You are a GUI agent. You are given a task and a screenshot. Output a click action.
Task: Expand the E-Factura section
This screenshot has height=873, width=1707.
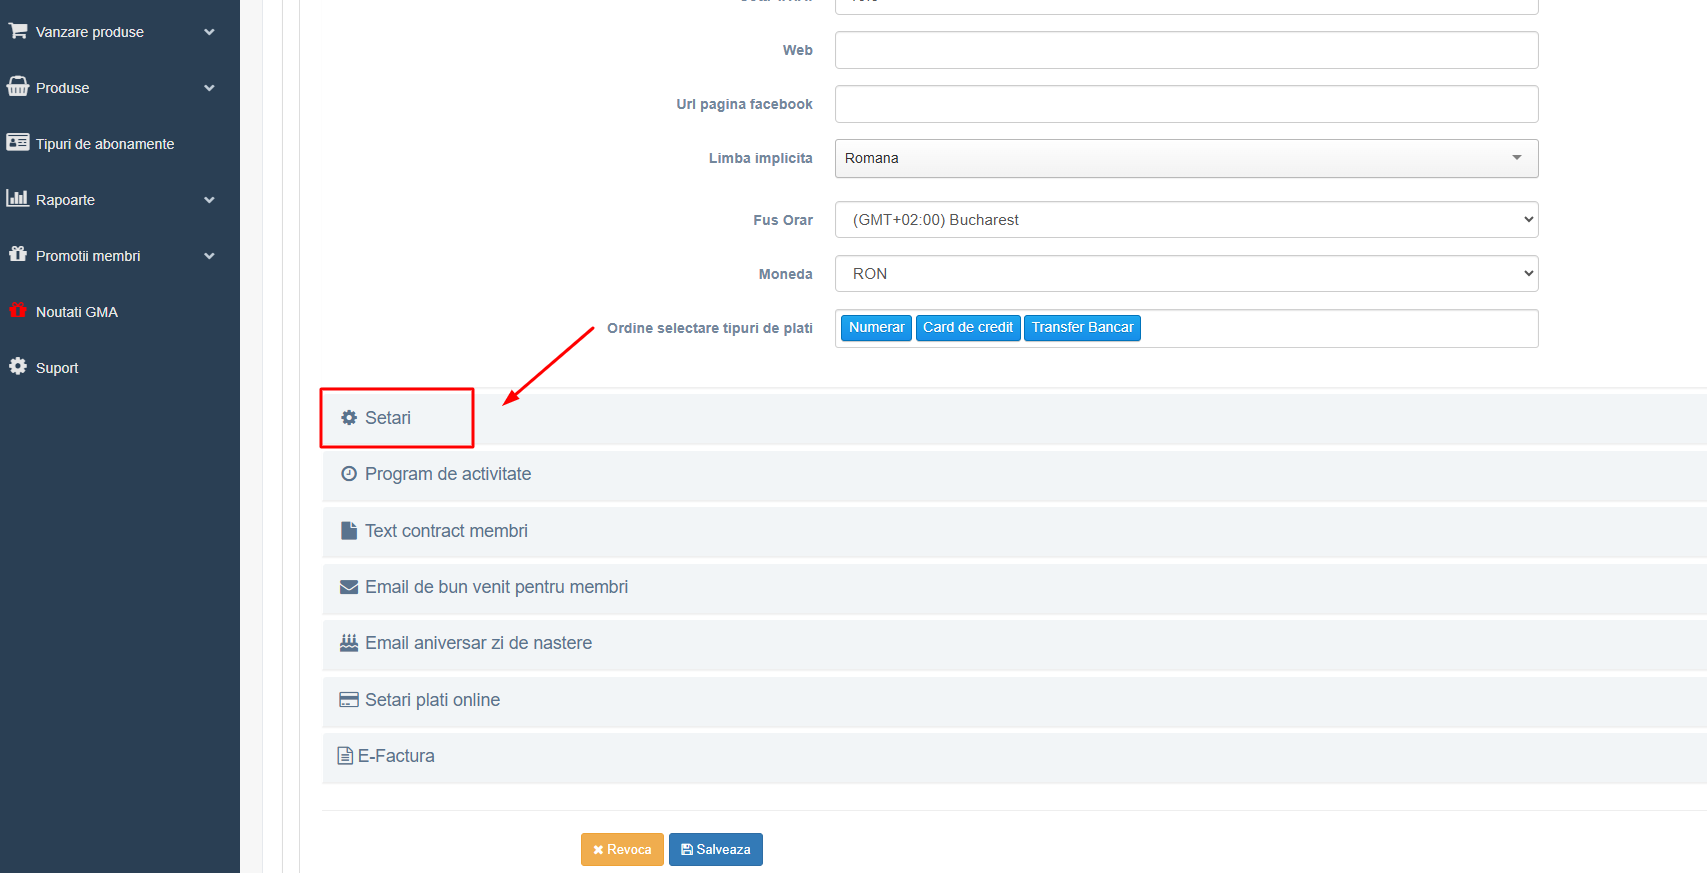pyautogui.click(x=1014, y=757)
